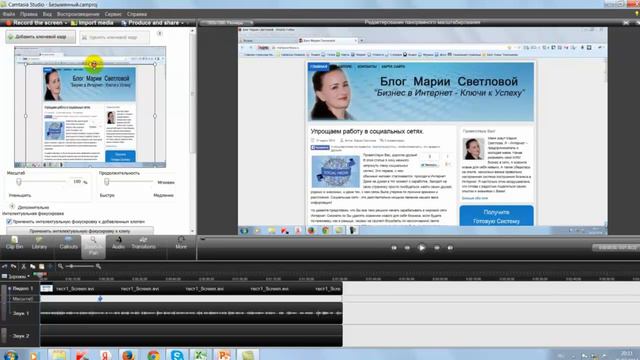This screenshot has width=640, height=360.
Task: Open the Library tab
Action: click(39, 243)
